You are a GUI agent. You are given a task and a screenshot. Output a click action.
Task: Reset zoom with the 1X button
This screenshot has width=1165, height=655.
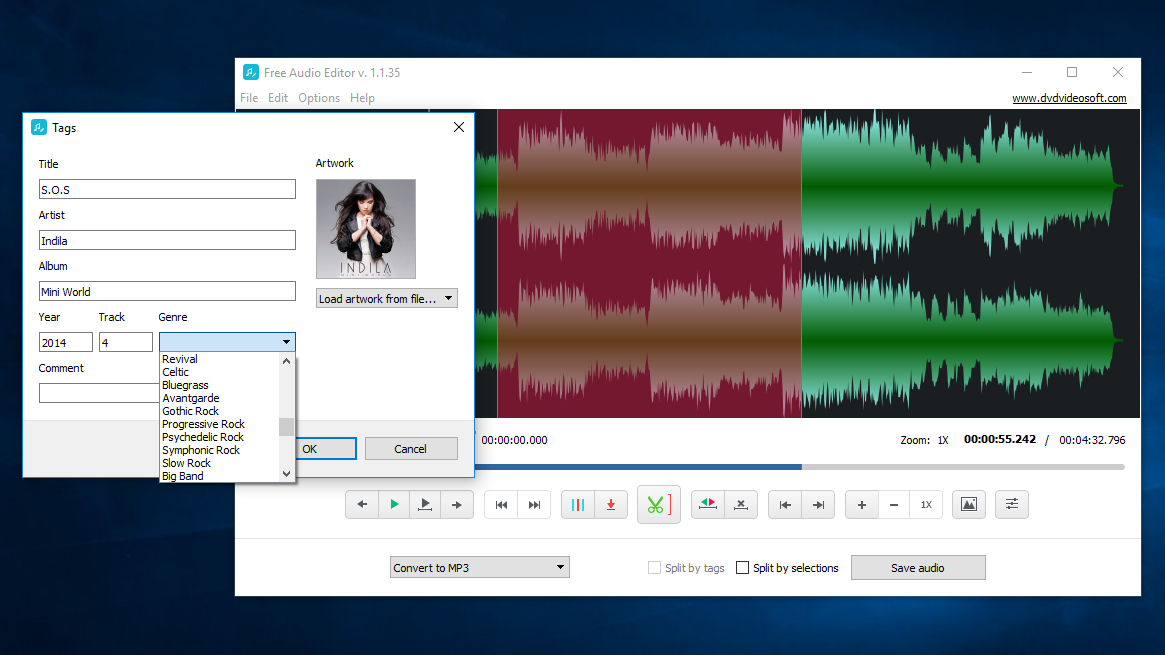[926, 505]
